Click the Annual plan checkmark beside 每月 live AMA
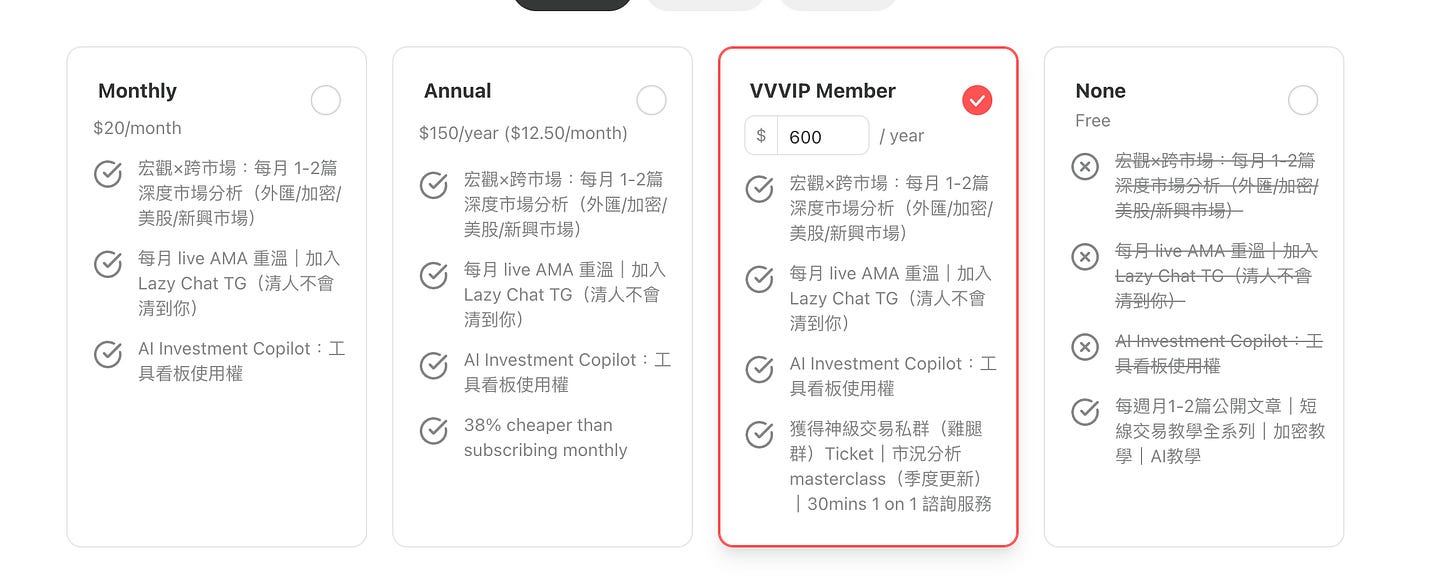 pos(433,275)
